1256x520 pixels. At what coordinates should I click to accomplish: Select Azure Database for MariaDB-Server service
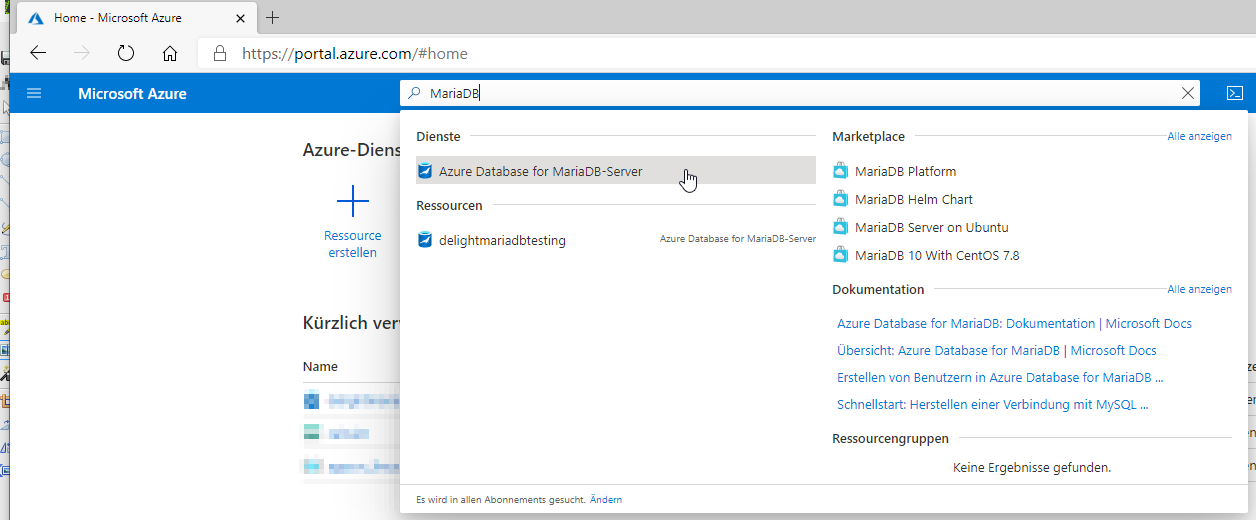540,171
